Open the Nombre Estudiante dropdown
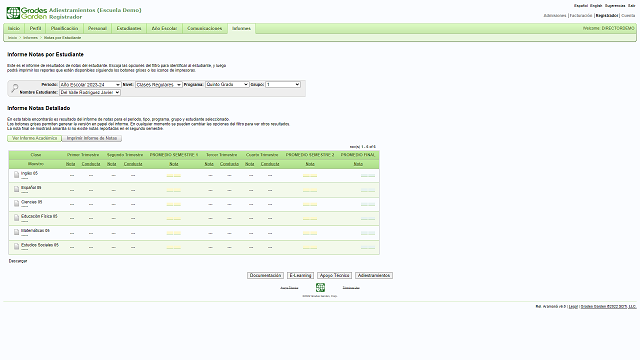Image resolution: width=640 pixels, height=360 pixels. pyautogui.click(x=90, y=93)
